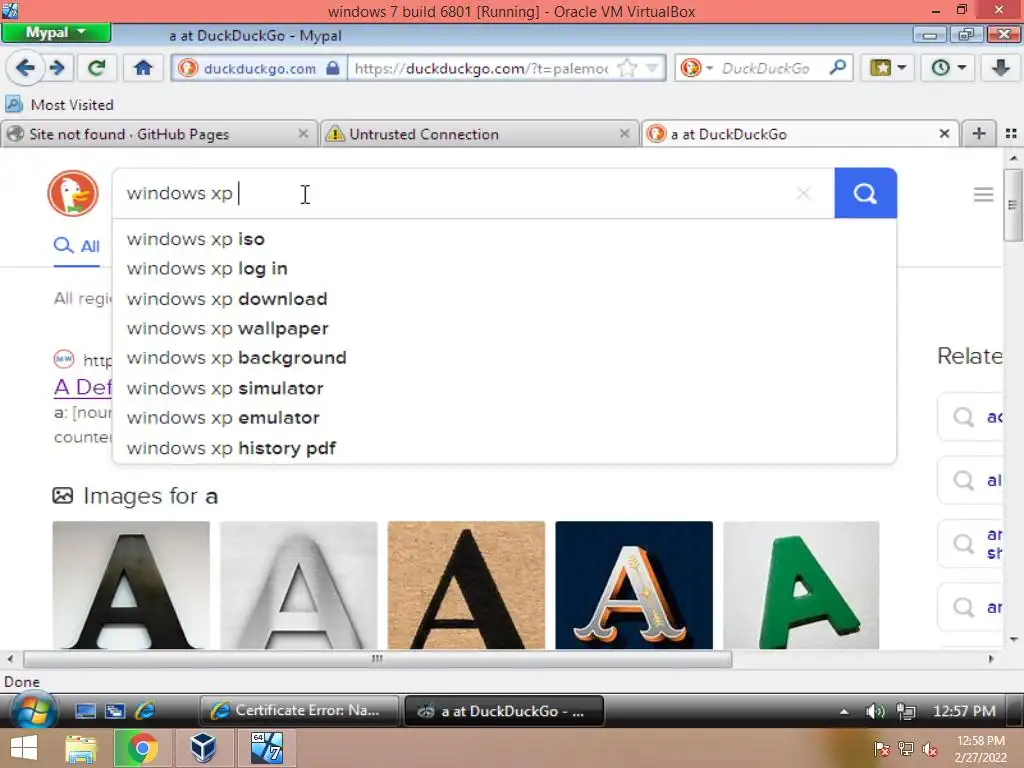This screenshot has width=1024, height=768.
Task: Click the magnifier in toolbar search box
Action: 837,68
